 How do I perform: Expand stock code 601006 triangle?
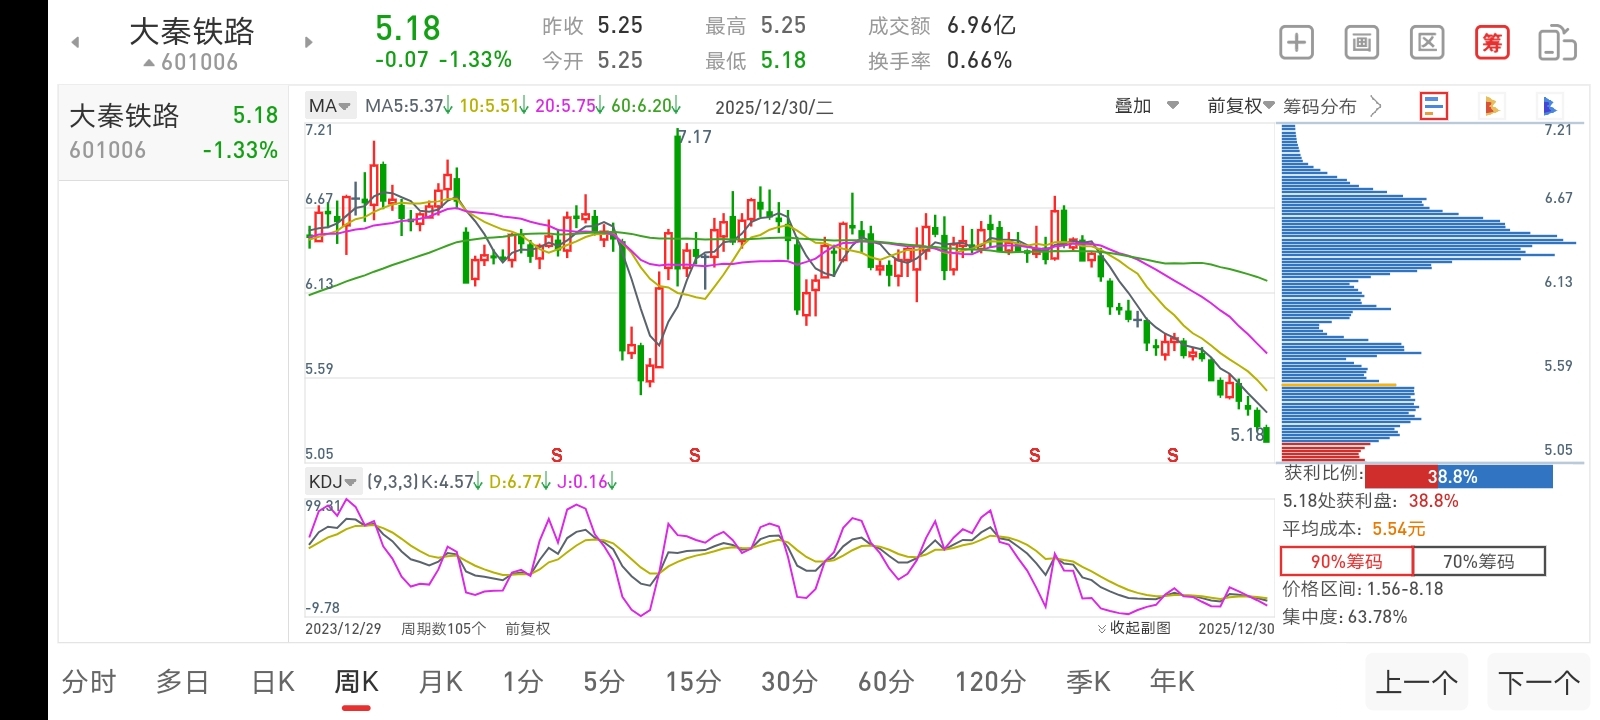click(x=149, y=63)
